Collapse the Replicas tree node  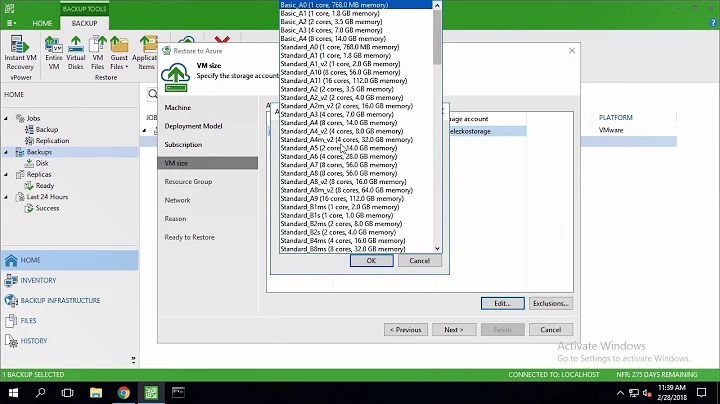pos(6,174)
